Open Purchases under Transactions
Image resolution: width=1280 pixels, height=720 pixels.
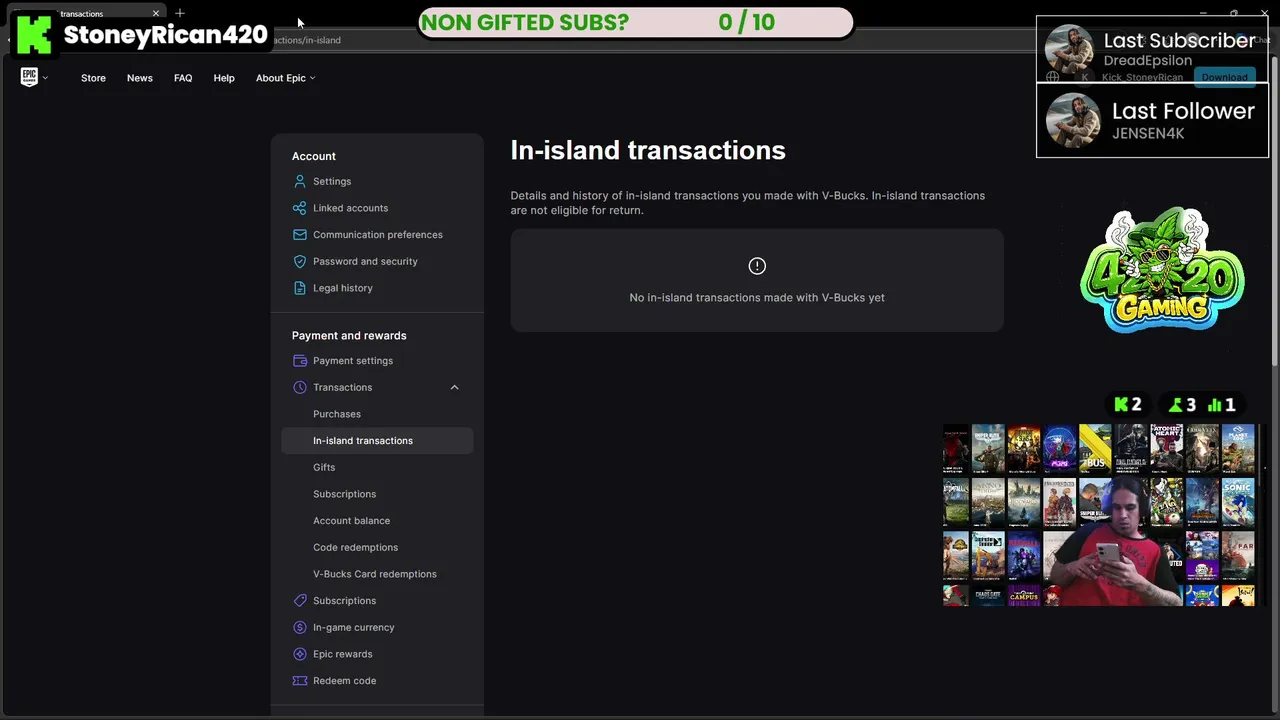pyautogui.click(x=337, y=414)
